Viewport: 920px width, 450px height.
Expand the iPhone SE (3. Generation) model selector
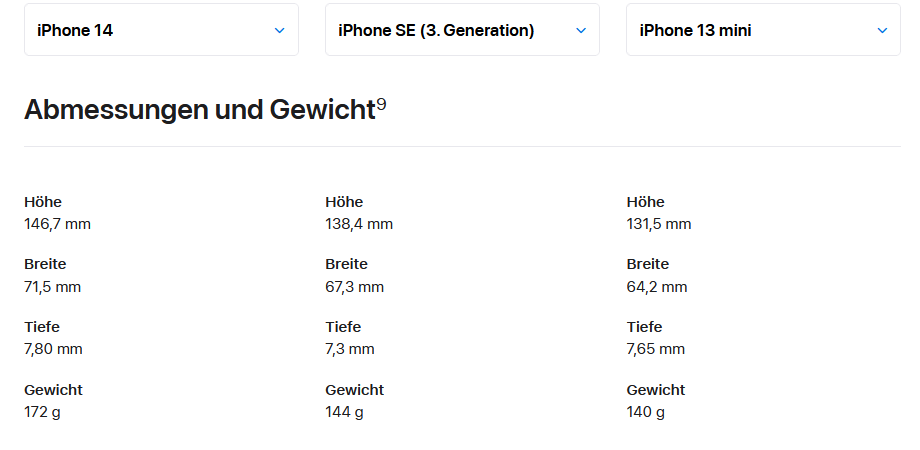pyautogui.click(x=462, y=30)
